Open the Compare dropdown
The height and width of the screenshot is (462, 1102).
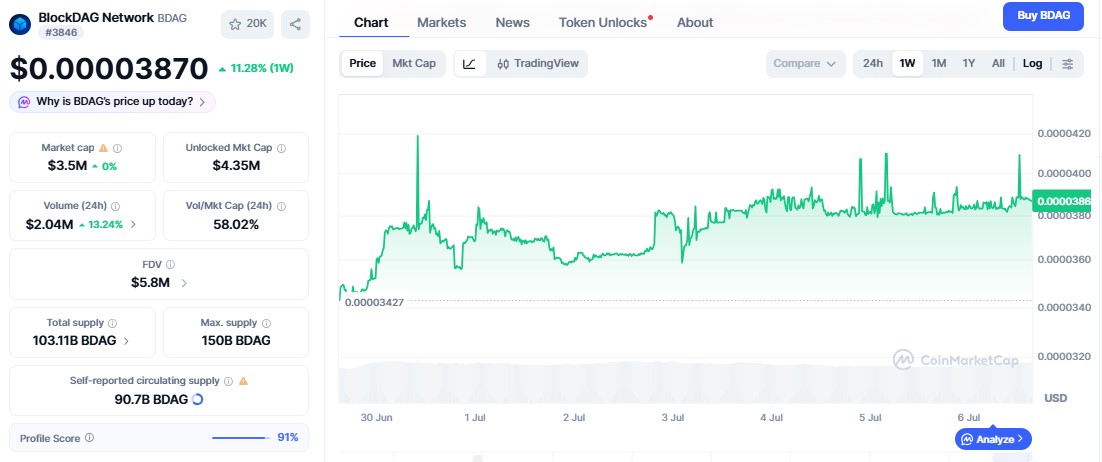(805, 63)
